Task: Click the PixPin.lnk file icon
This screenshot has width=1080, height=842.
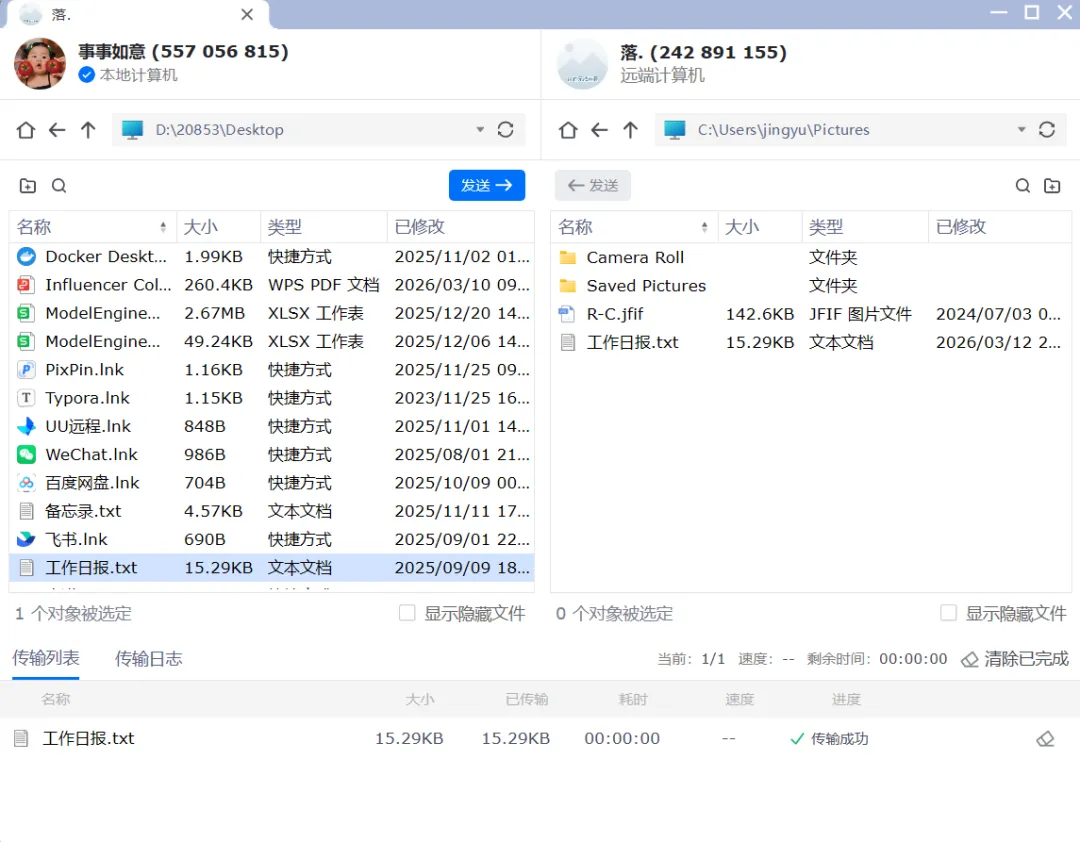Action: 26,369
